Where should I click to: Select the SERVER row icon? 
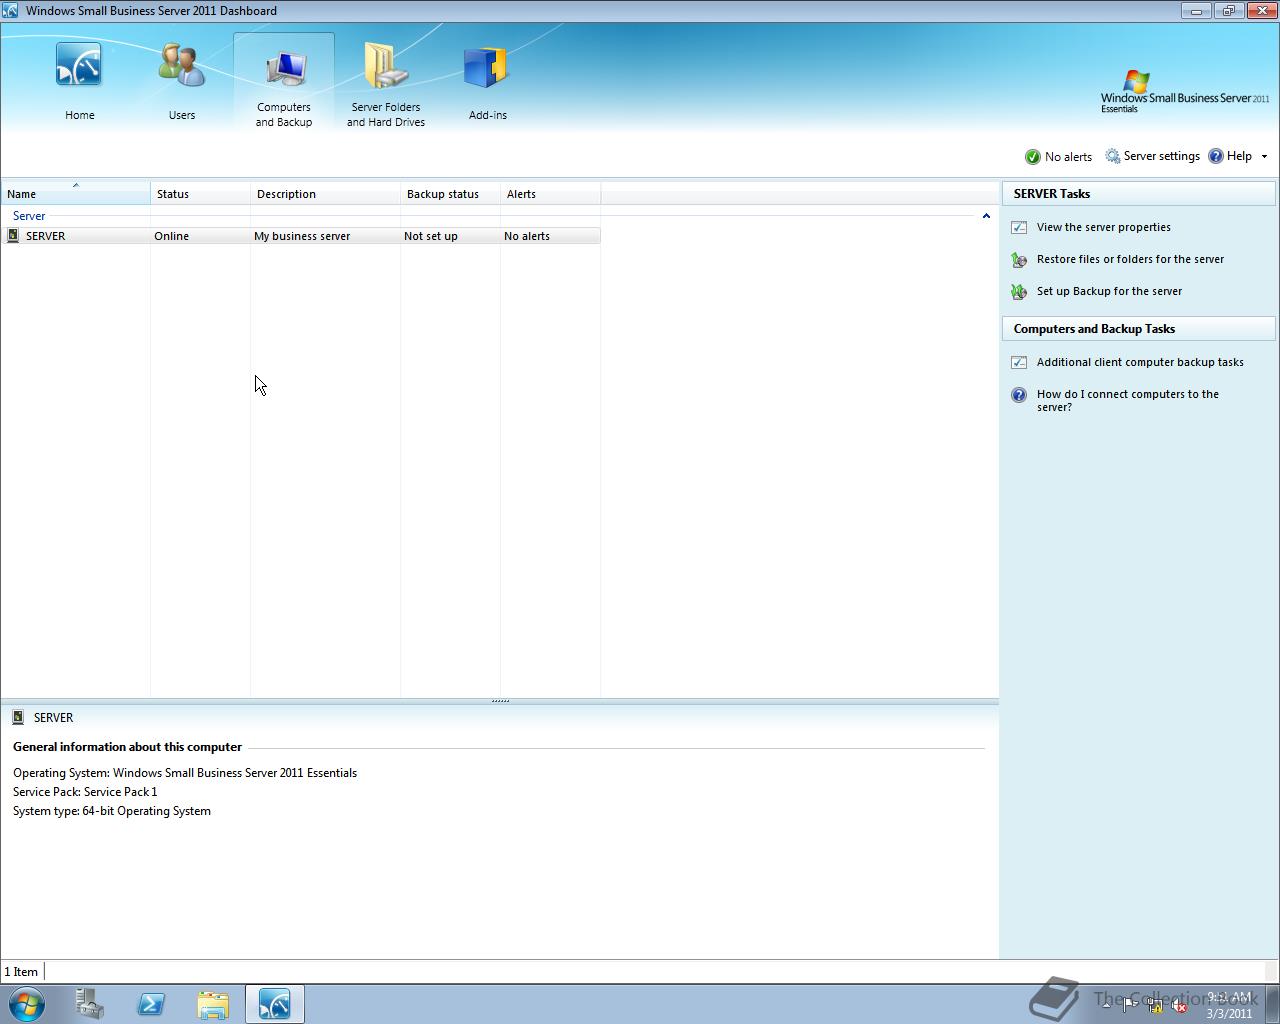[13, 236]
